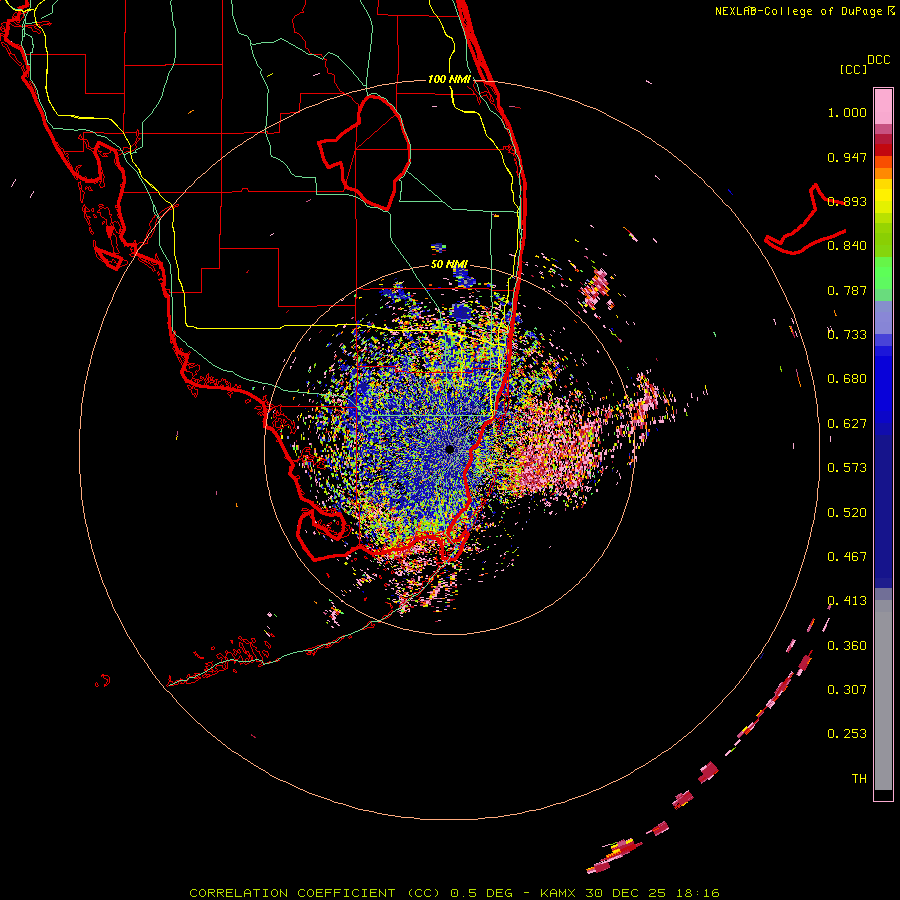
Task: Click the NEXLAB-College of DuPage label
Action: coord(798,11)
